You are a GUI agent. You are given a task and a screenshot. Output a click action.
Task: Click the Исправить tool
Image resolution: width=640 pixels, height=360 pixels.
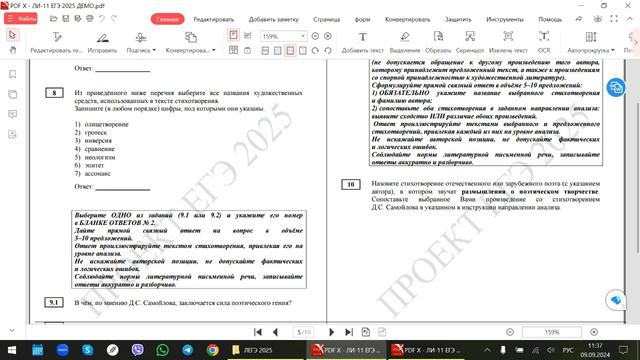click(x=102, y=42)
